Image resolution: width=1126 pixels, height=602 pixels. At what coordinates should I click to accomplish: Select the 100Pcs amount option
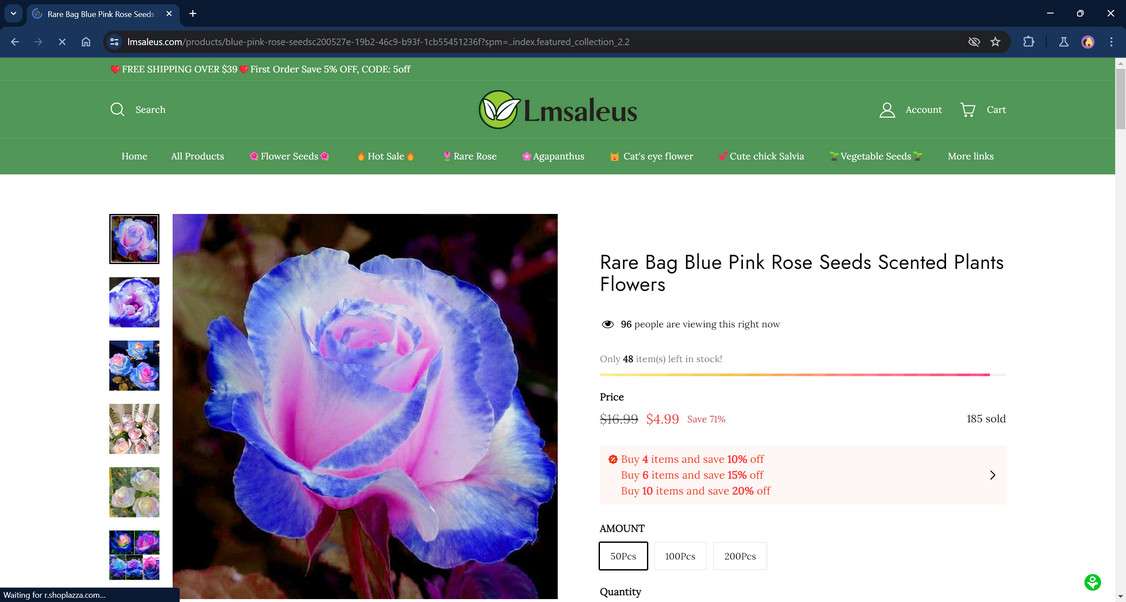[680, 556]
